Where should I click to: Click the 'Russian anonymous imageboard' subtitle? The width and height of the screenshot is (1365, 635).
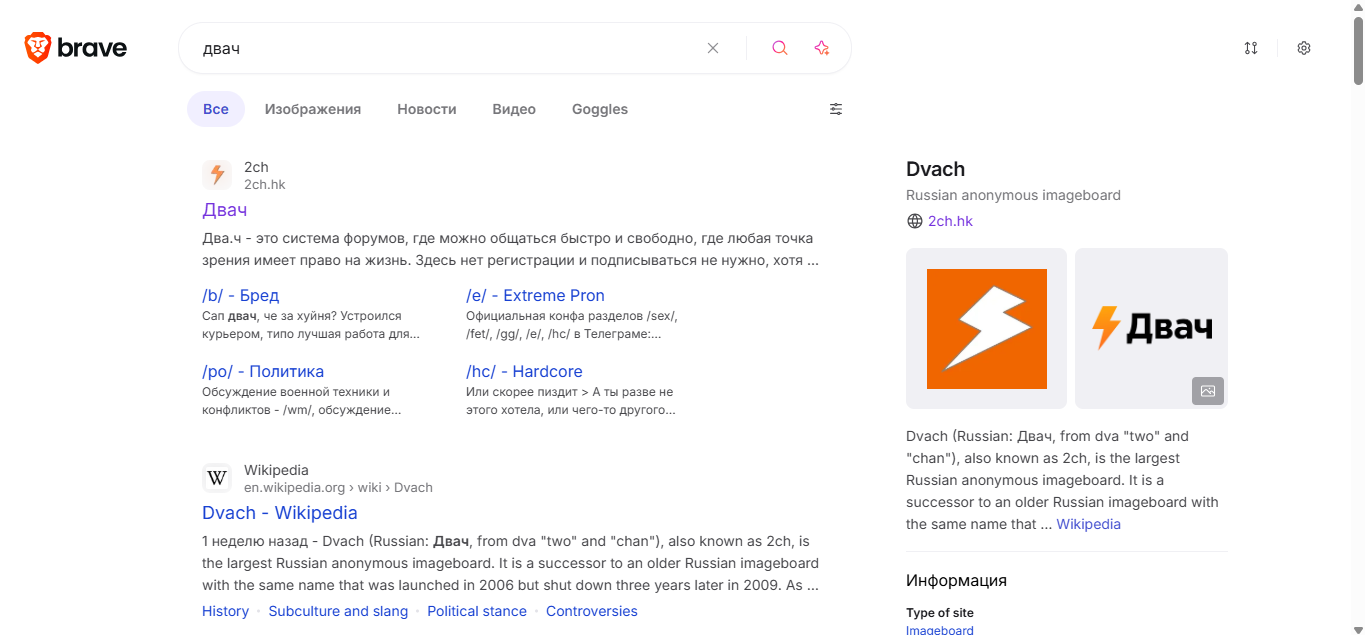pos(1013,195)
